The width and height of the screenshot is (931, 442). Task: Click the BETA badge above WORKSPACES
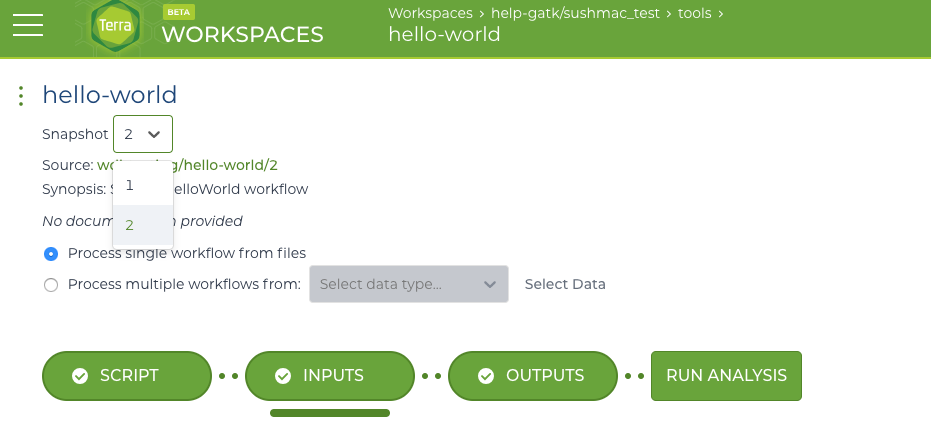point(179,12)
